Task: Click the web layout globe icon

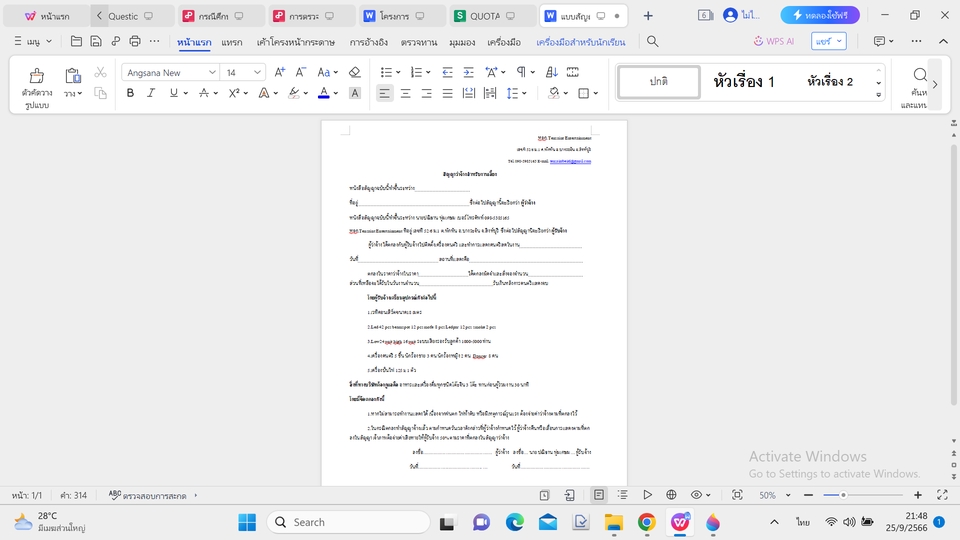Action: 671,495
